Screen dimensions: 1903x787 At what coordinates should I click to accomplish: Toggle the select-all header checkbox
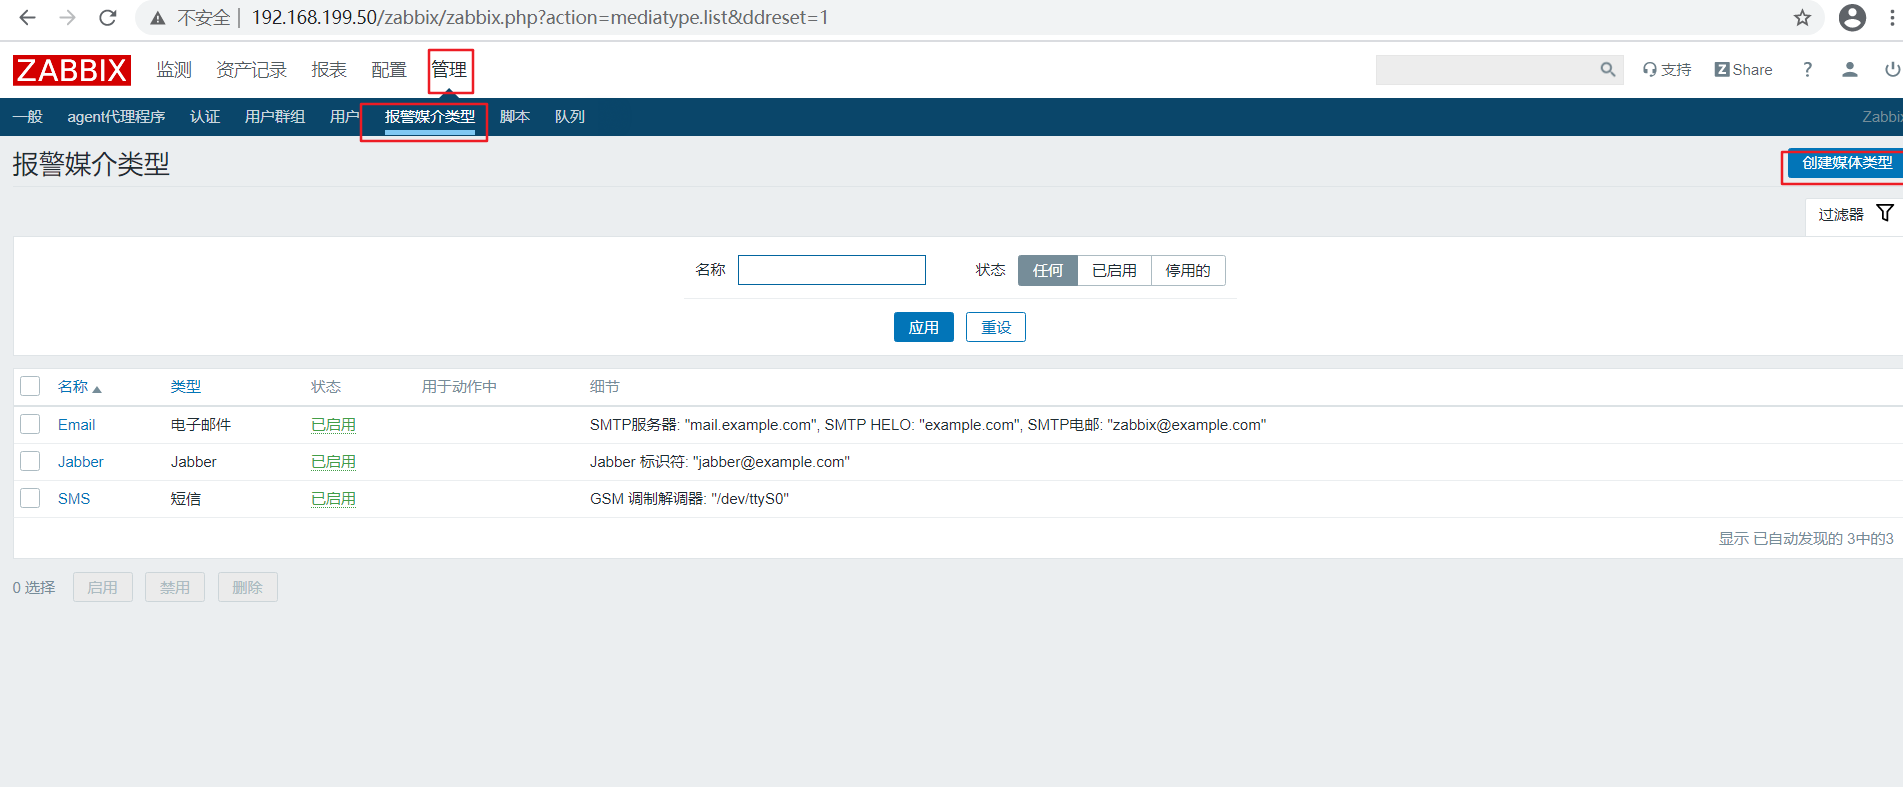[x=30, y=386]
